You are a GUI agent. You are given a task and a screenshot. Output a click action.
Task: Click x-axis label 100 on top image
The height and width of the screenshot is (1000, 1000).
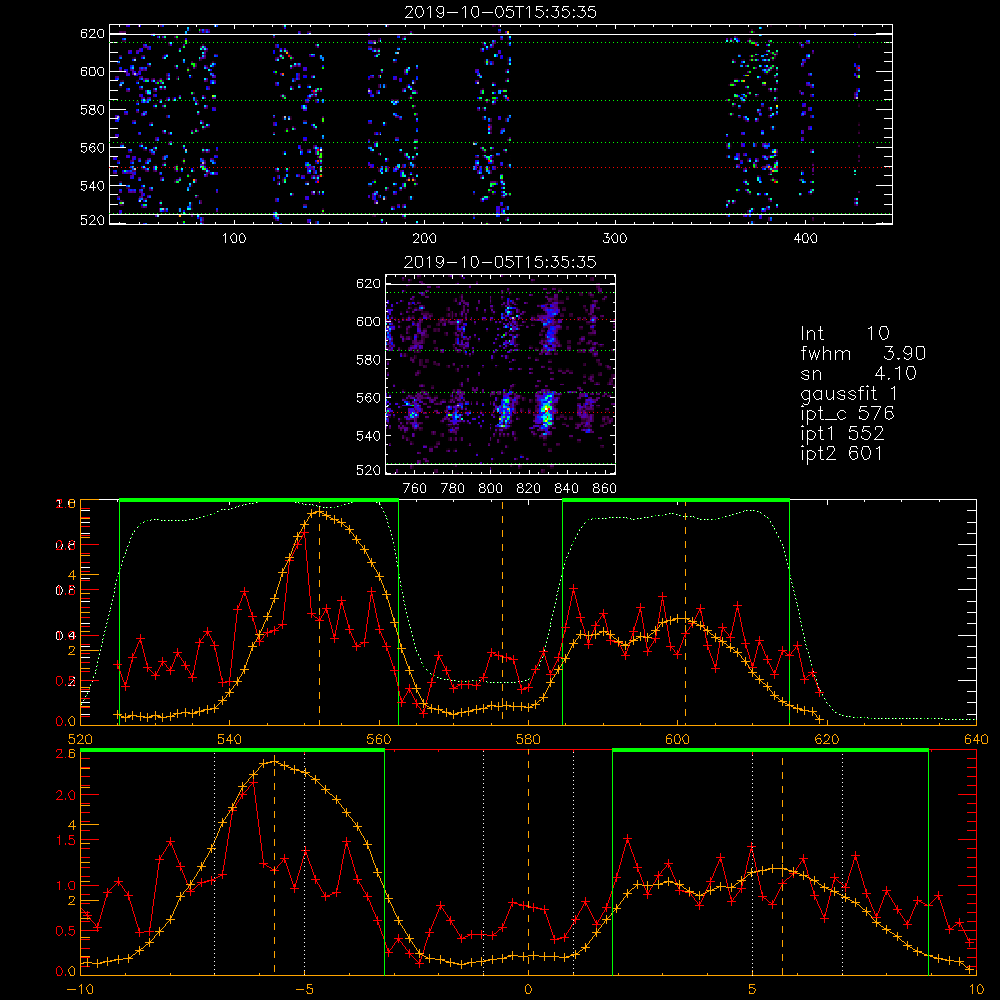(234, 239)
